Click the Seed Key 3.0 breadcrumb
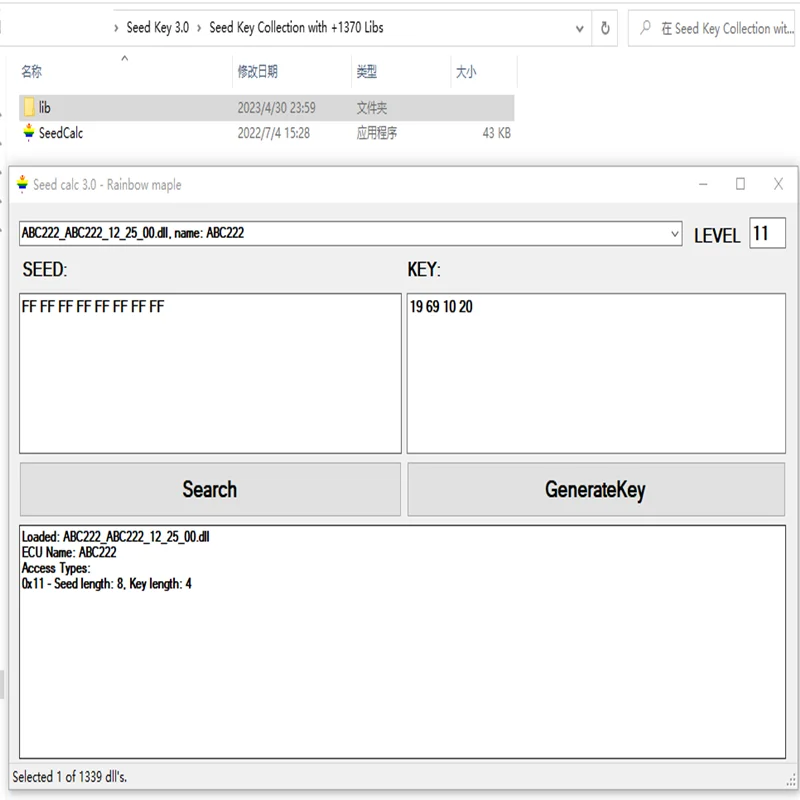This screenshot has height=800, width=800. pos(158,28)
